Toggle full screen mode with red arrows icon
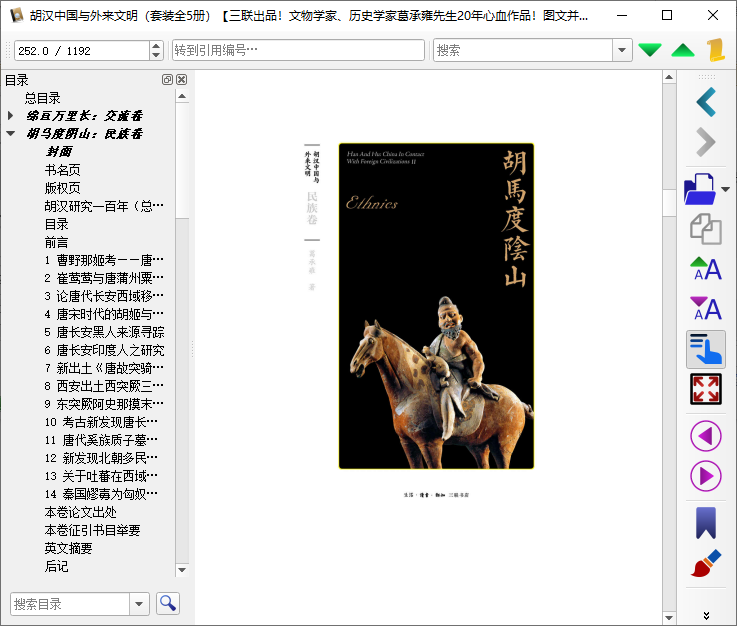 706,389
